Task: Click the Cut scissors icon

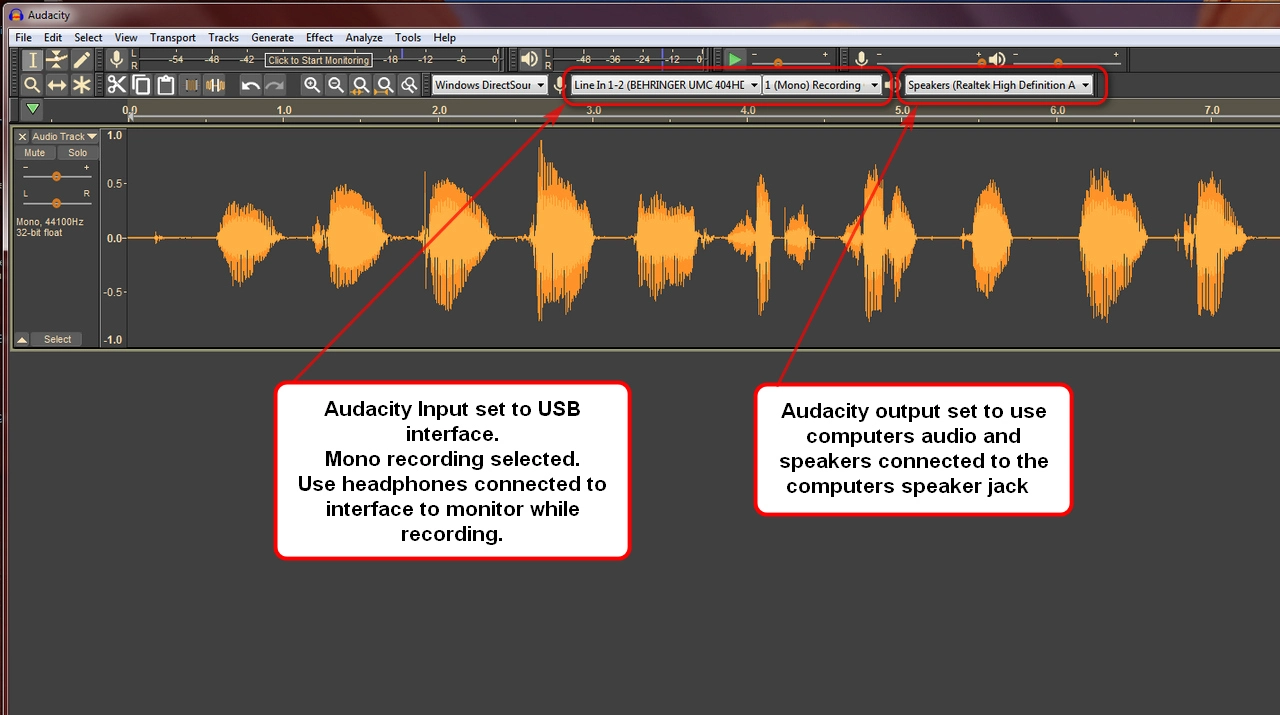Action: pyautogui.click(x=117, y=85)
